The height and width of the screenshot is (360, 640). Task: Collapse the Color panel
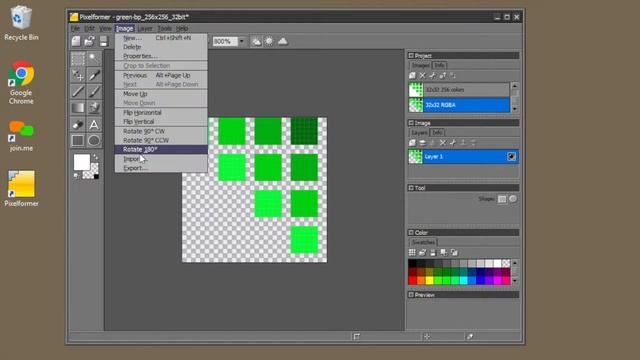[x=411, y=233]
